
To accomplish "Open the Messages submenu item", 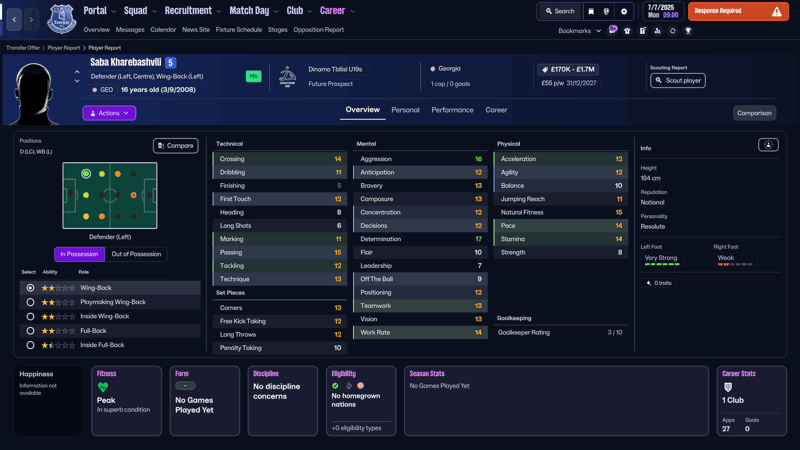I will [130, 30].
